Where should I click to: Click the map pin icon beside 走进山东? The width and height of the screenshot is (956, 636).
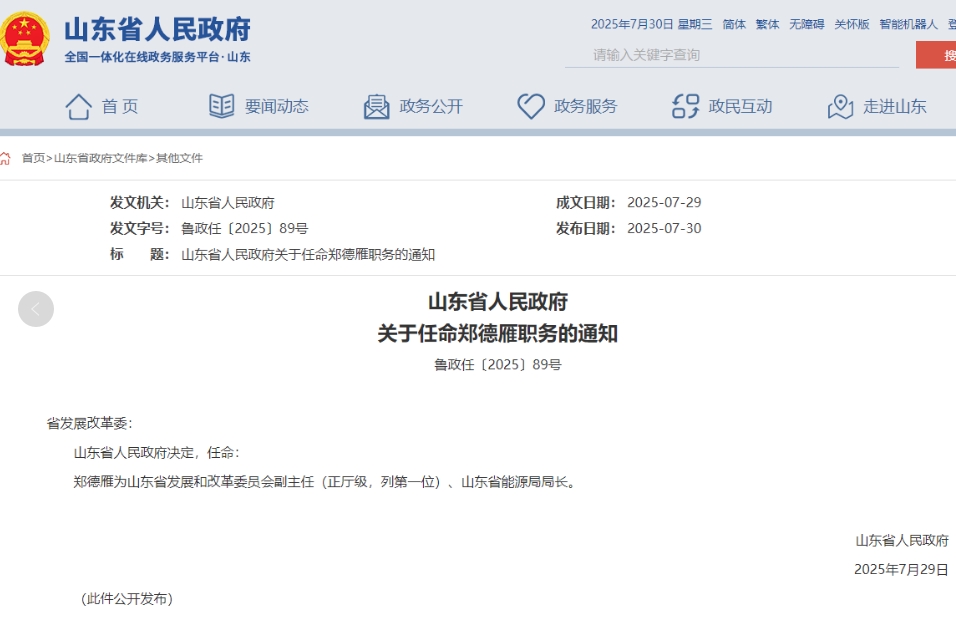[x=840, y=106]
